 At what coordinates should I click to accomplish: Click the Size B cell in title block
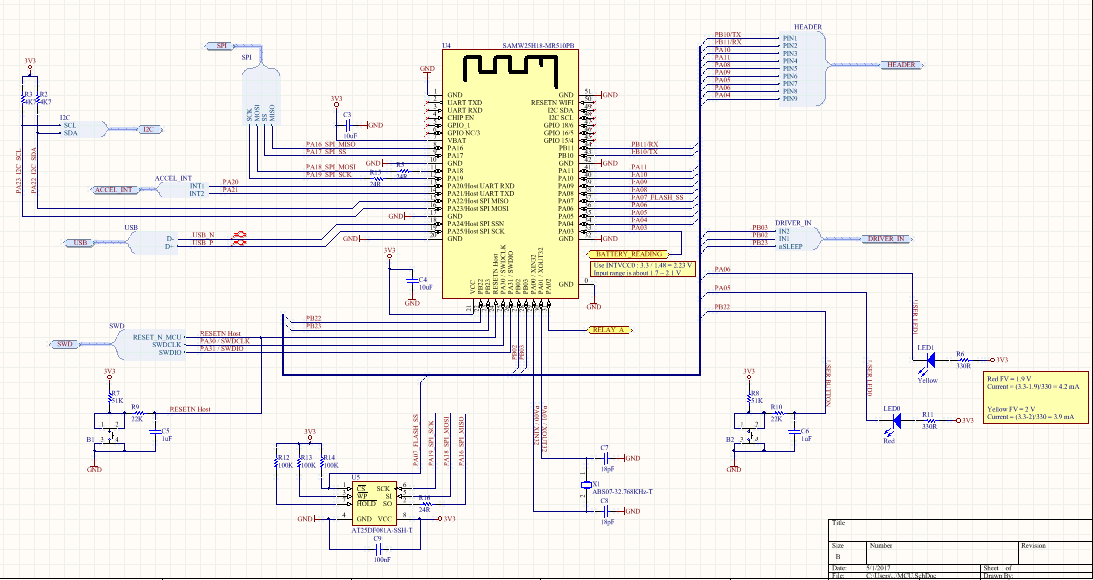(846, 553)
